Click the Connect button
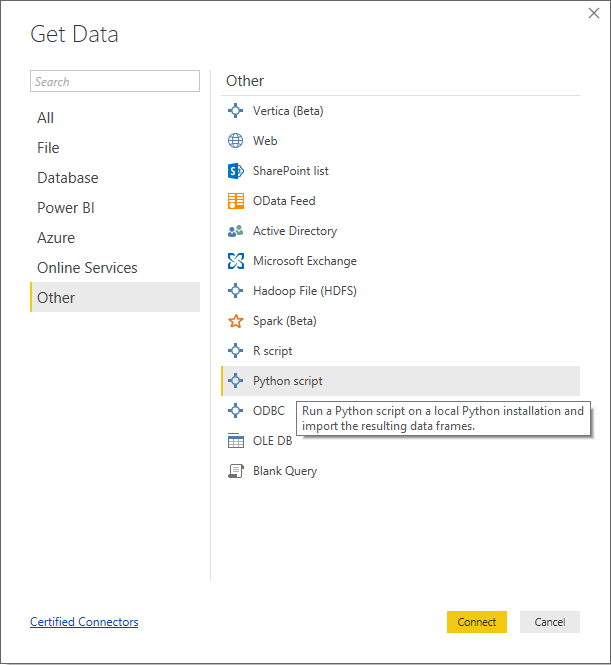Screen dimensions: 611x665 click(477, 622)
